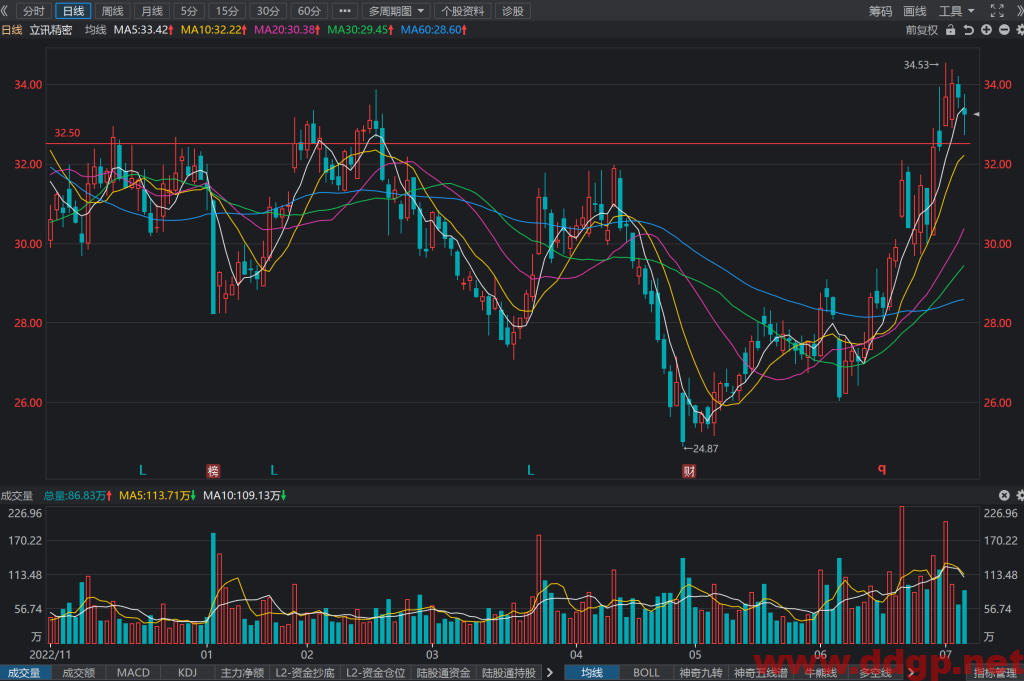The height and width of the screenshot is (681, 1024).
Task: Click the 24.87 low price annotation
Action: pyautogui.click(x=701, y=449)
